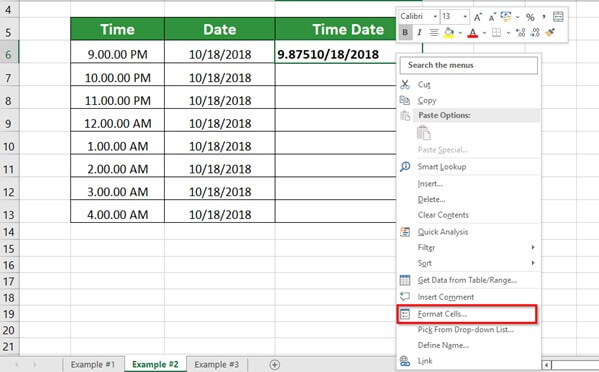Click the Decrease Decimal icon
This screenshot has width=599, height=372.
(x=535, y=33)
